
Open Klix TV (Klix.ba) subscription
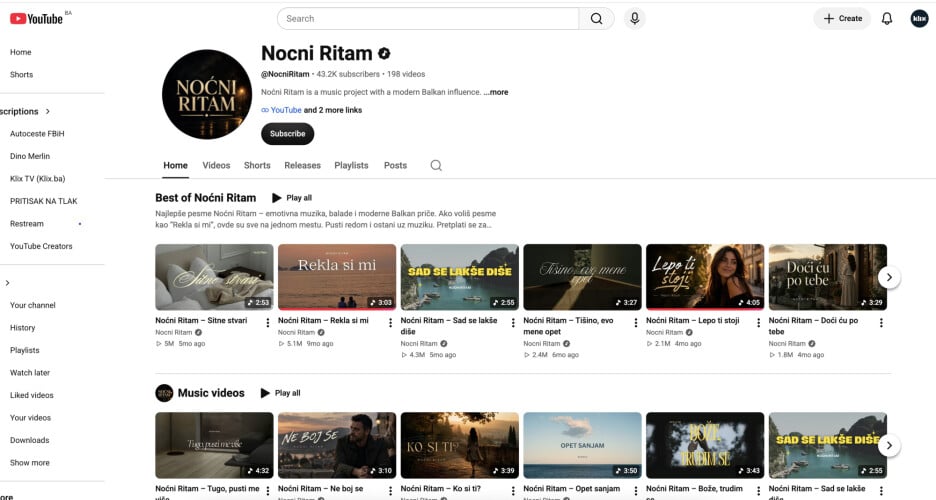[x=38, y=179]
